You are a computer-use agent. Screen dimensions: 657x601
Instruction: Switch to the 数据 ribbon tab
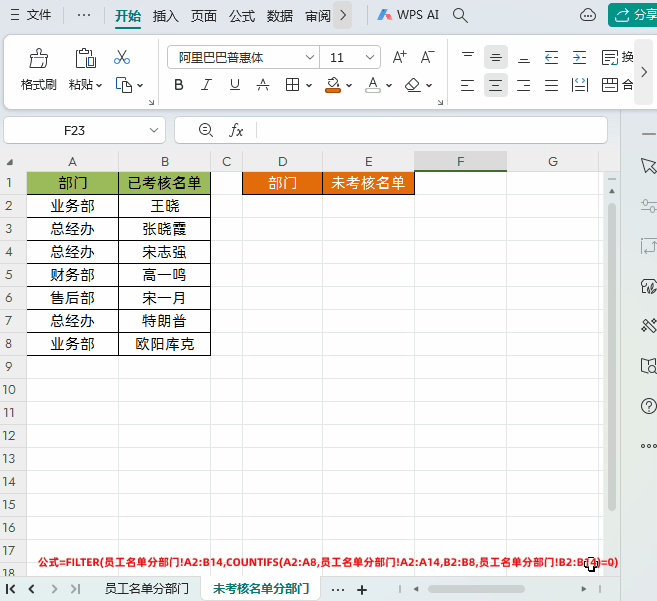click(x=279, y=16)
